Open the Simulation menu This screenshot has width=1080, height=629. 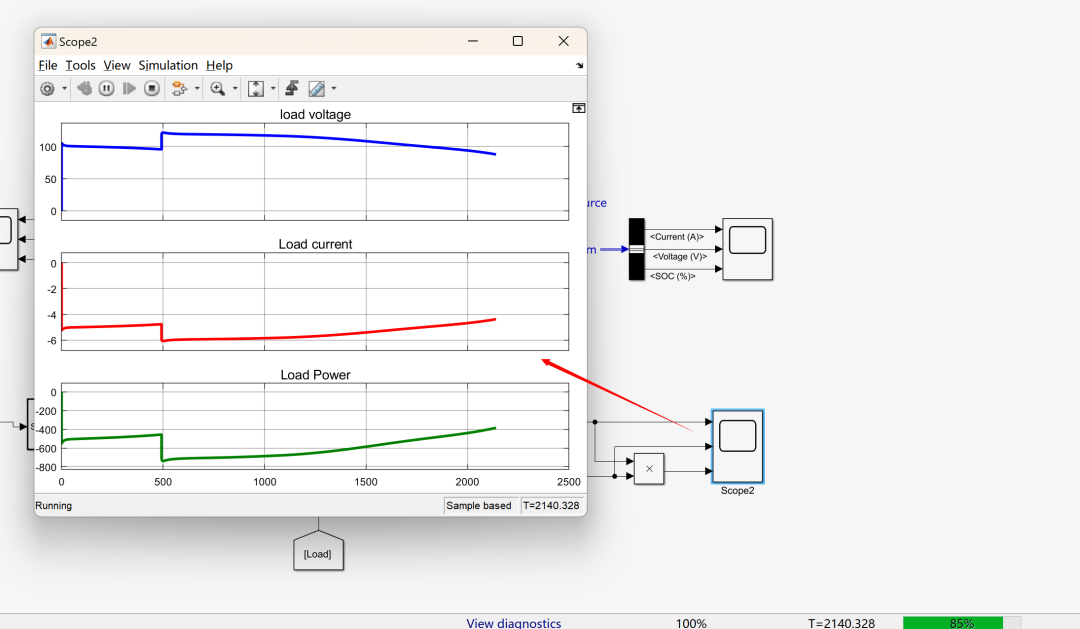coord(168,65)
